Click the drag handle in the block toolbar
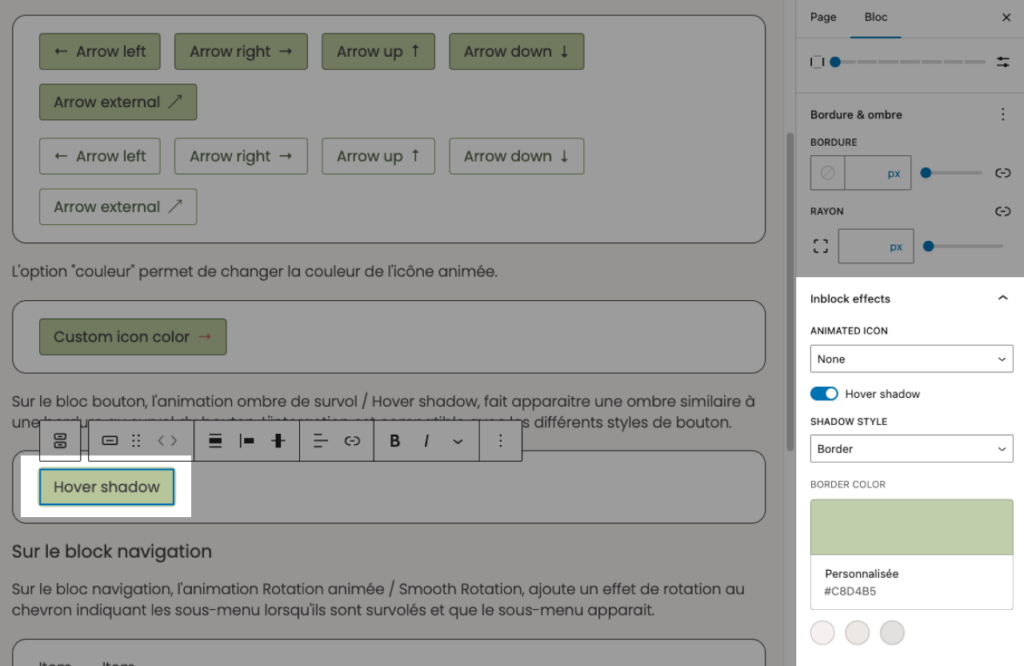 click(137, 441)
